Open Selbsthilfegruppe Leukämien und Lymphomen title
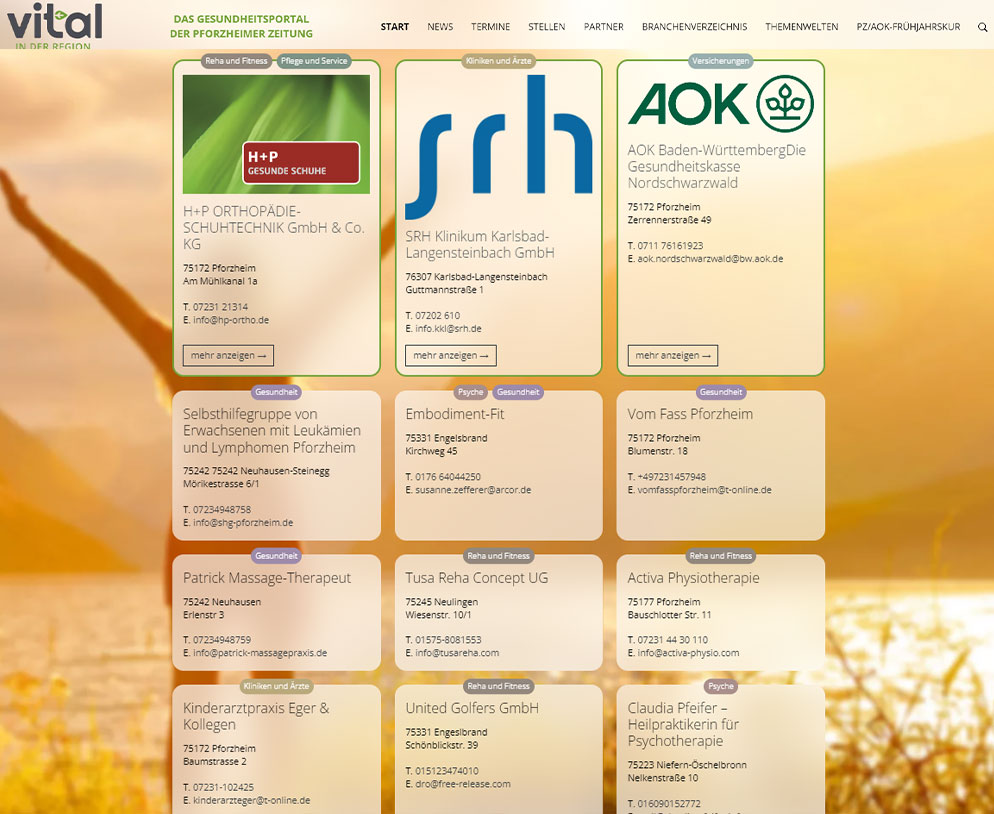 (272, 430)
